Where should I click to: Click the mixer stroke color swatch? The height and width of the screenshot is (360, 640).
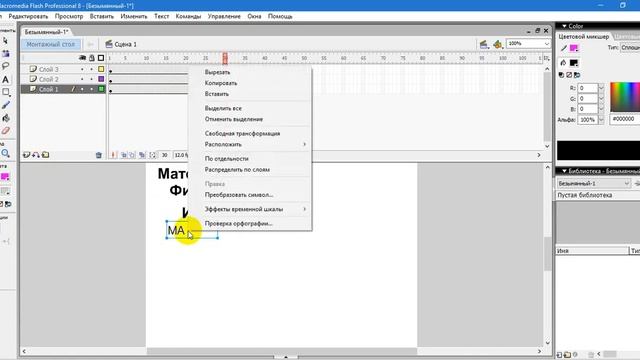pyautogui.click(x=574, y=49)
